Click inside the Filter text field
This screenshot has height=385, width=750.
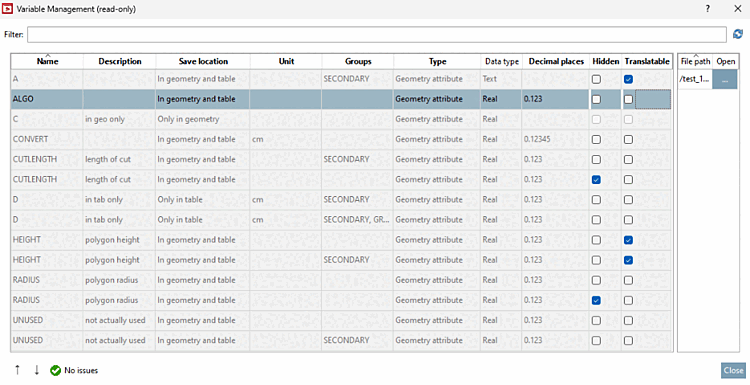[377, 34]
